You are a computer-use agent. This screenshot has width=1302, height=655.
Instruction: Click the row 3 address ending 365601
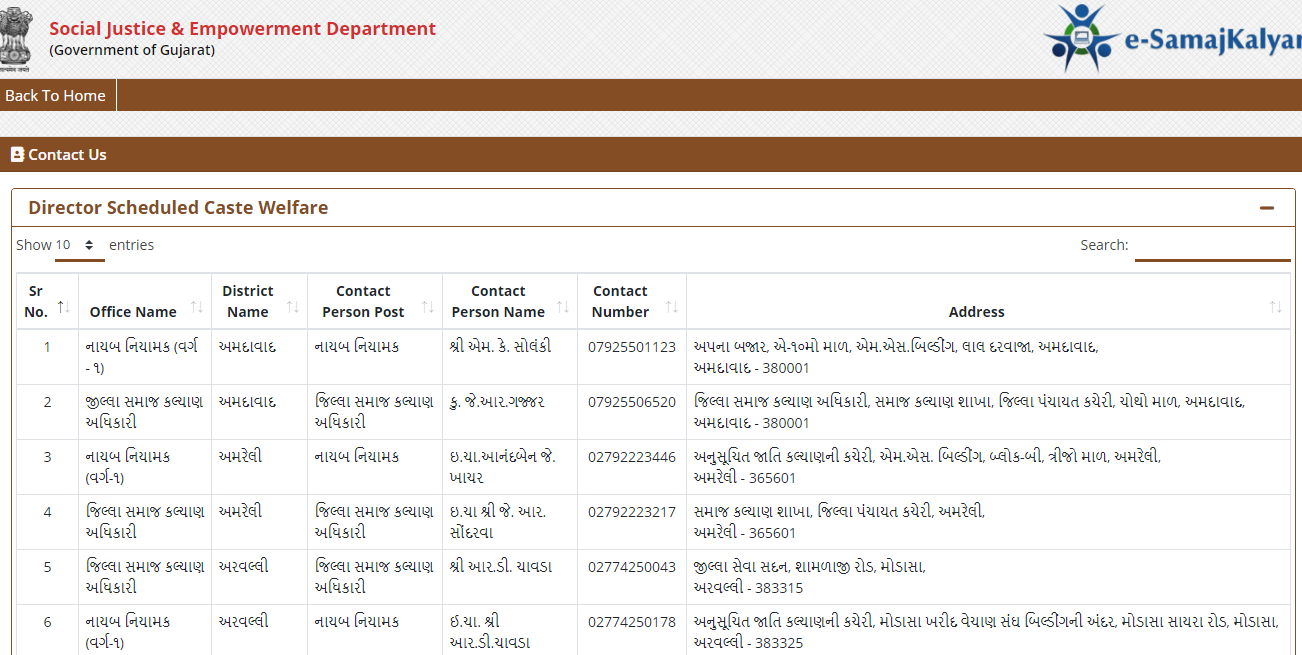927,467
